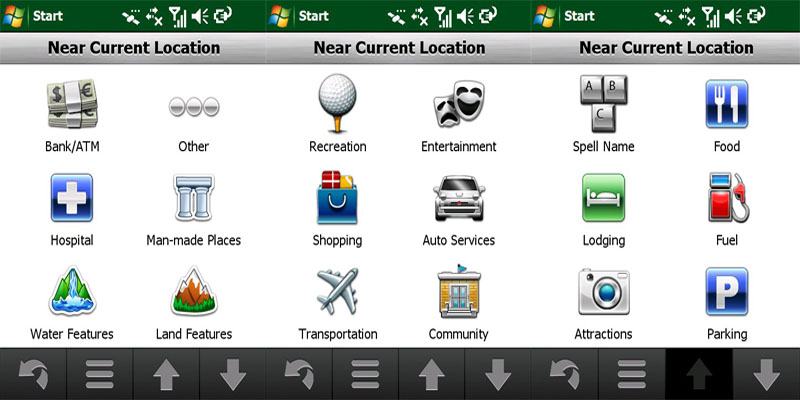Screen dimensions: 800x400
Task: Open the Land Features mountain icon
Action: [x=194, y=290]
